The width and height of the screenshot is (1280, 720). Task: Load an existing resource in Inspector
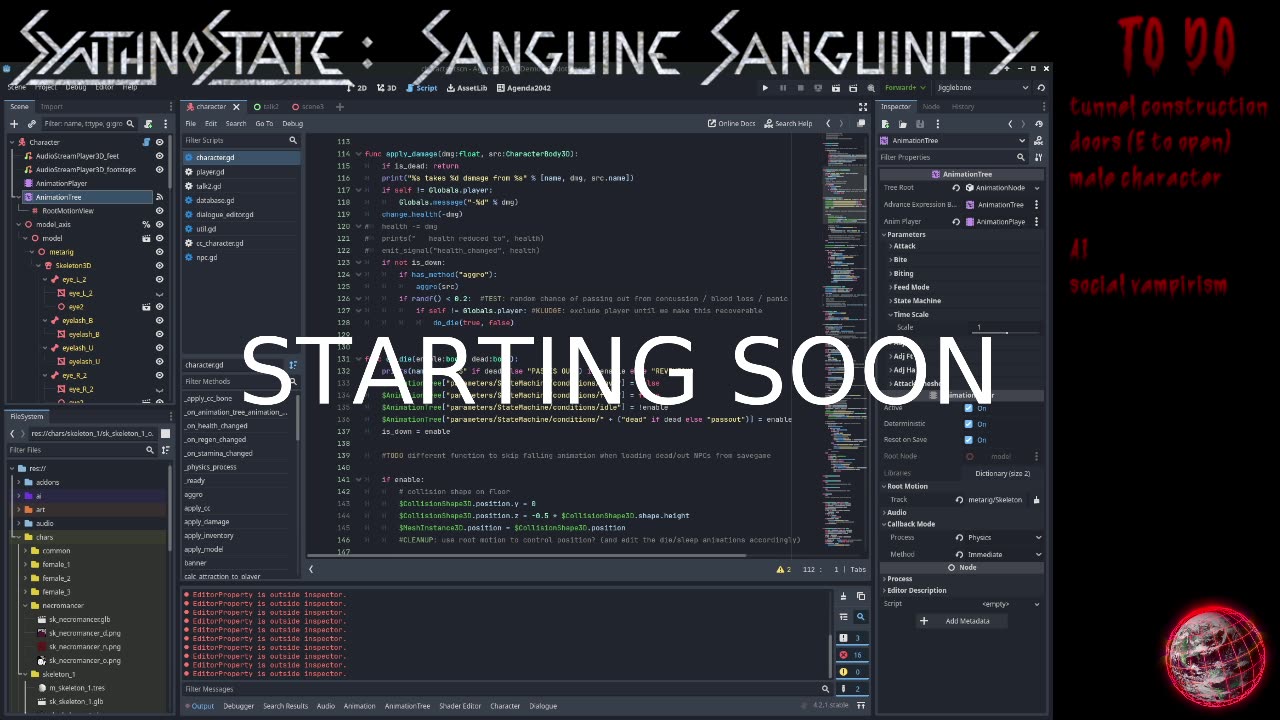coord(902,124)
